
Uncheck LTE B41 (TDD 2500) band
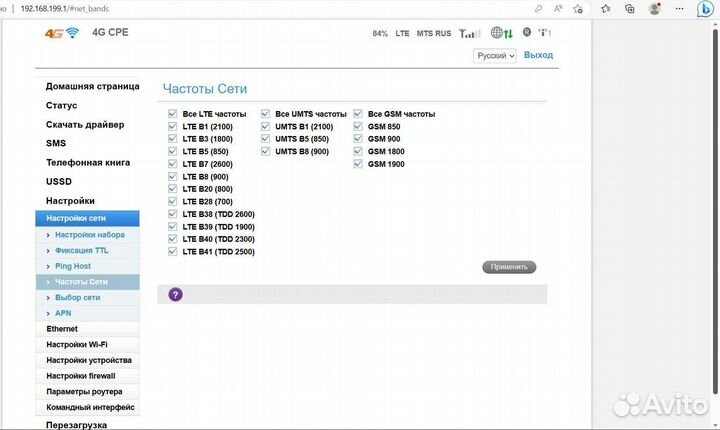coord(173,252)
